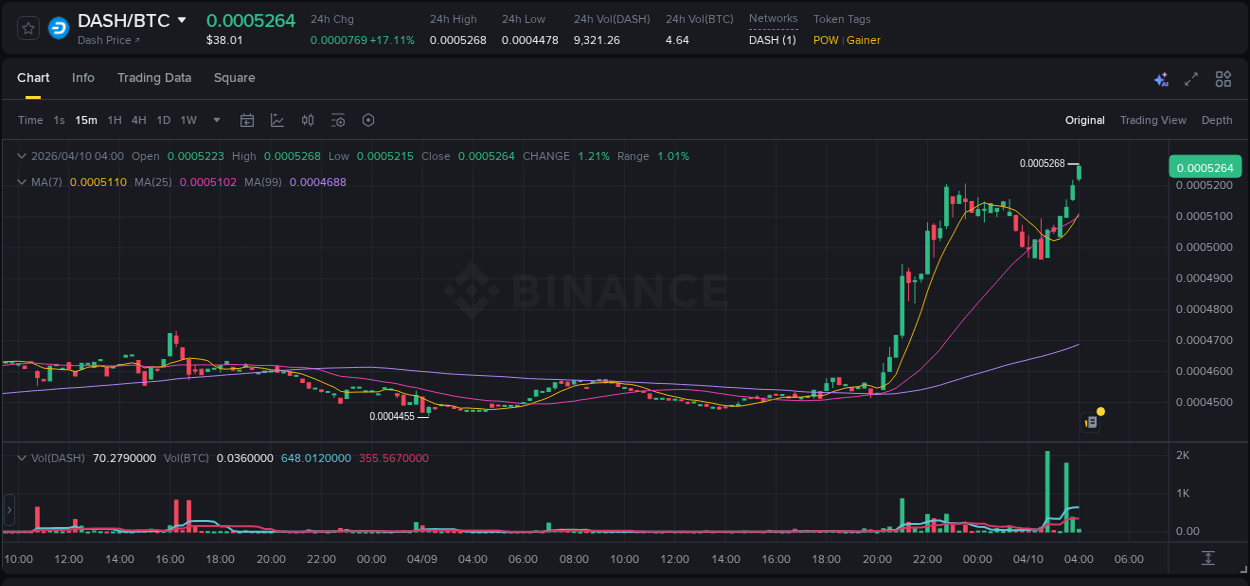Viewport: 1250px width, 586px height.
Task: Click the news event marker on chart
Action: [1092, 422]
